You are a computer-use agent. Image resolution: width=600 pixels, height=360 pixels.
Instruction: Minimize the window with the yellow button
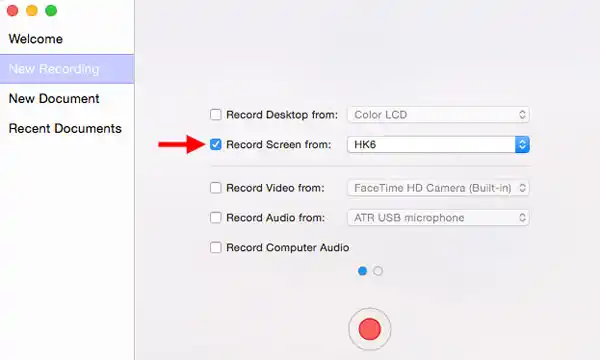click(x=32, y=10)
